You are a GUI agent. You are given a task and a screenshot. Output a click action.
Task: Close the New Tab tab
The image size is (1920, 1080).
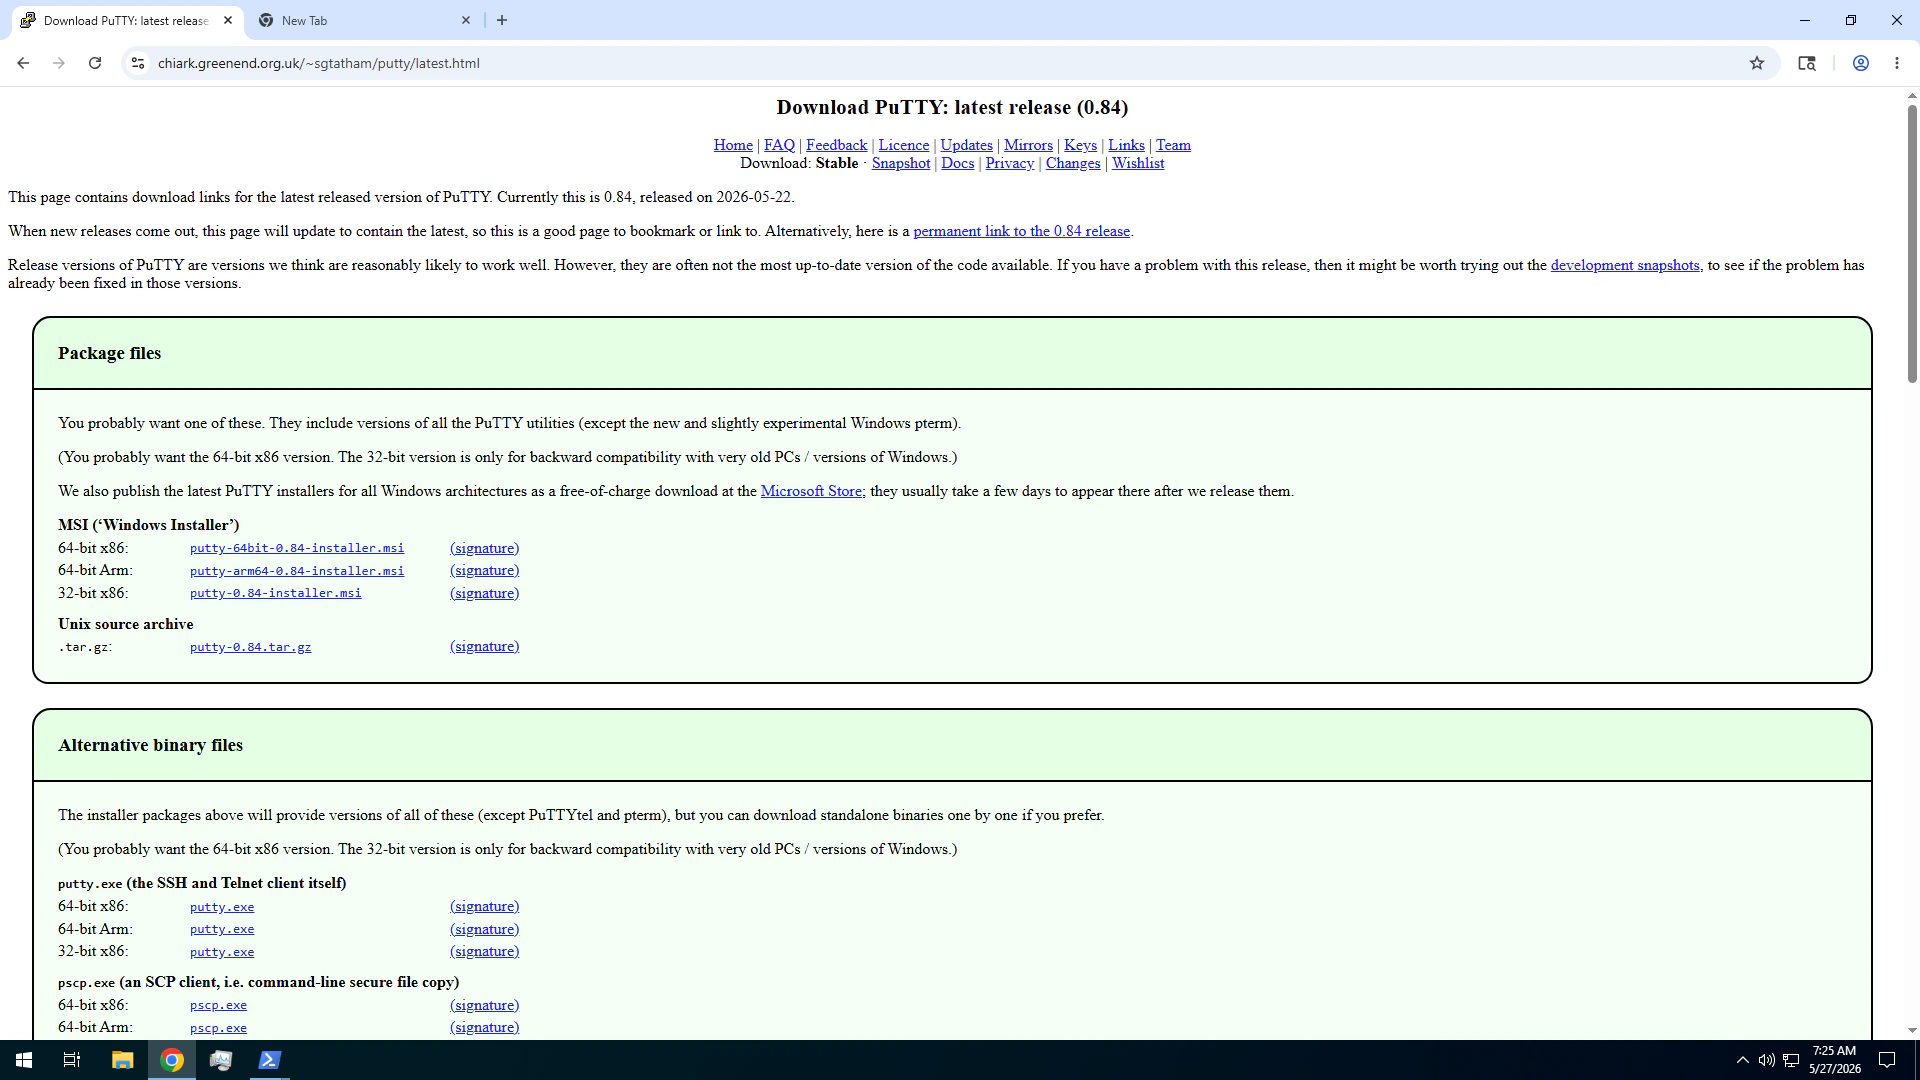pyautogui.click(x=466, y=20)
